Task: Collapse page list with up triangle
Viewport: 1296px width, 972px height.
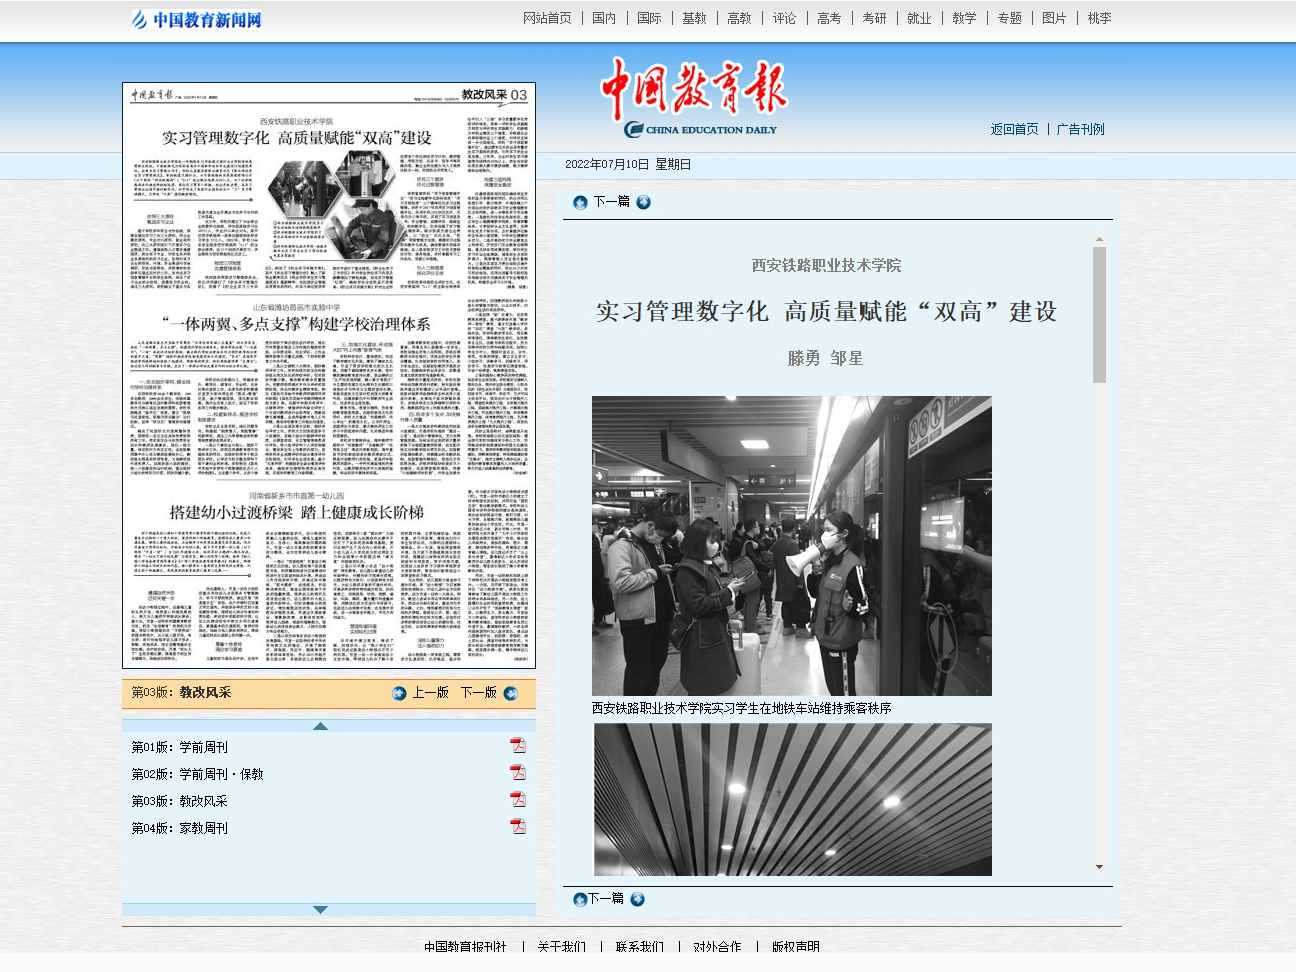Action: [x=320, y=726]
